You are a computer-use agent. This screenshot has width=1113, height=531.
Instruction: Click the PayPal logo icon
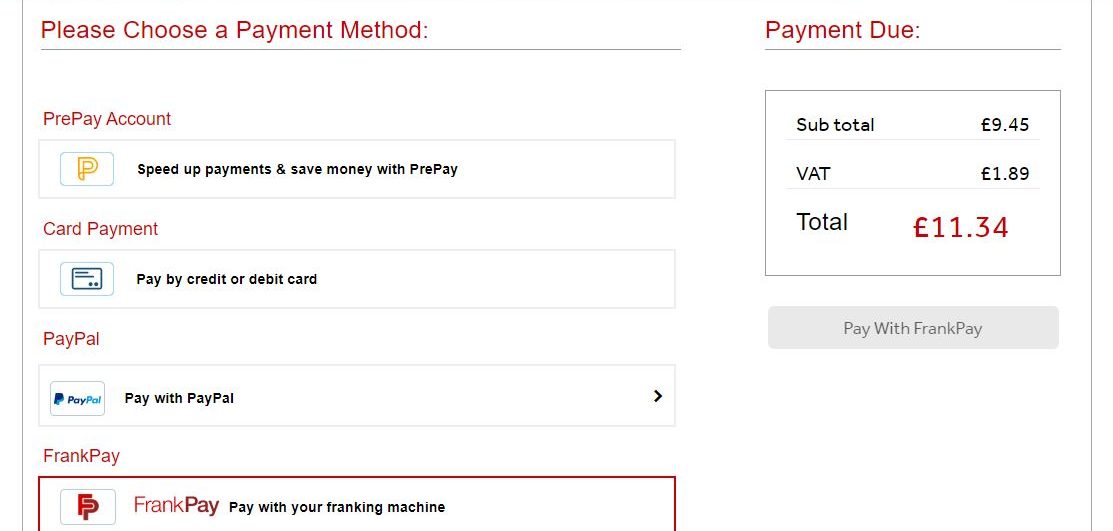tap(77, 398)
